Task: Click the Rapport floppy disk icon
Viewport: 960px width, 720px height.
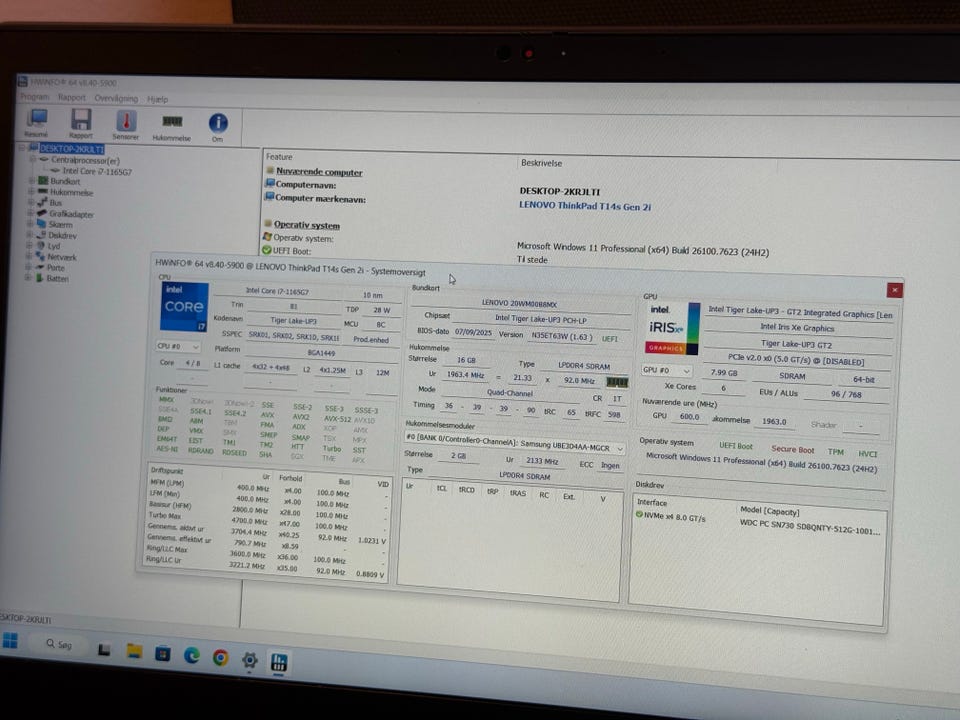Action: click(81, 120)
